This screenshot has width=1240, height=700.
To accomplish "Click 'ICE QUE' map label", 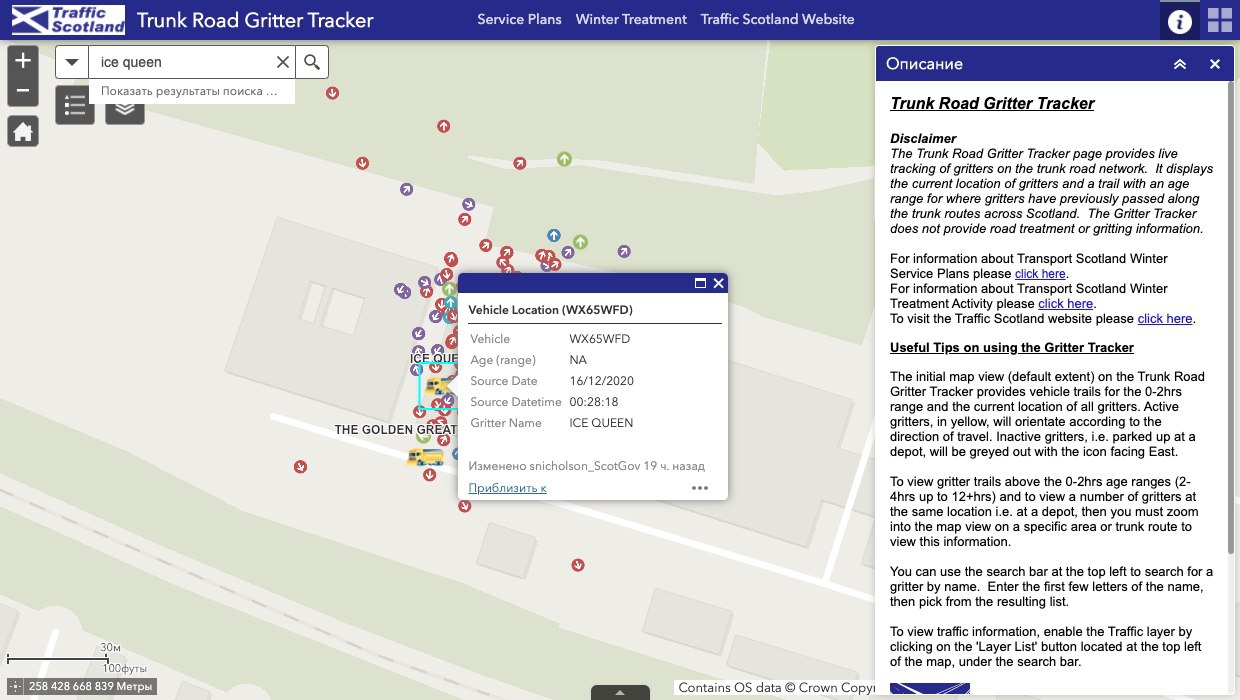I will pyautogui.click(x=433, y=358).
